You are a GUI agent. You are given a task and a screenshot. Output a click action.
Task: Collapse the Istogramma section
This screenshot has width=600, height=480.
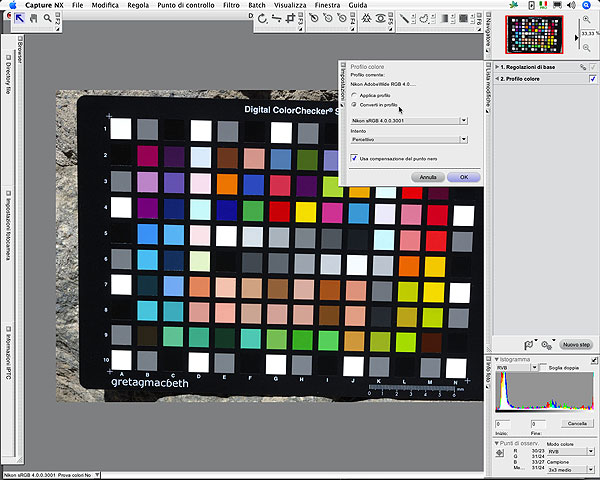point(497,359)
